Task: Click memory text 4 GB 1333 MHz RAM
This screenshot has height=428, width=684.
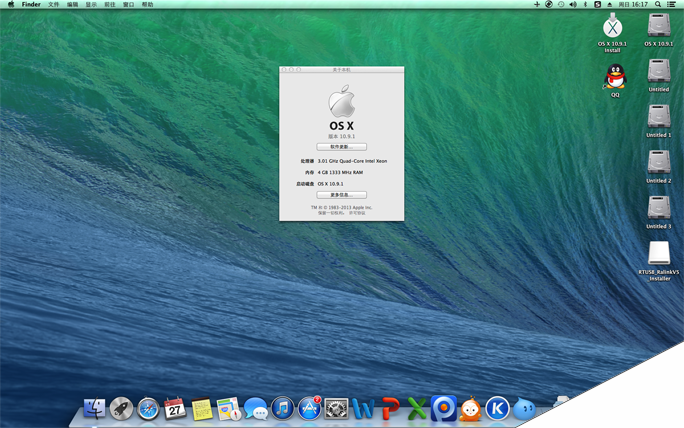Action: (340, 172)
